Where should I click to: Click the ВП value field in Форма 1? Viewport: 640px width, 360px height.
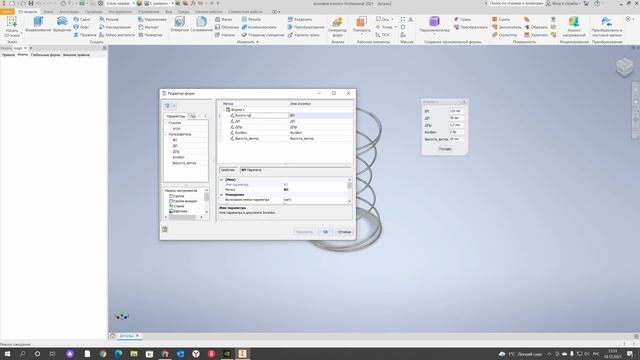coord(457,111)
